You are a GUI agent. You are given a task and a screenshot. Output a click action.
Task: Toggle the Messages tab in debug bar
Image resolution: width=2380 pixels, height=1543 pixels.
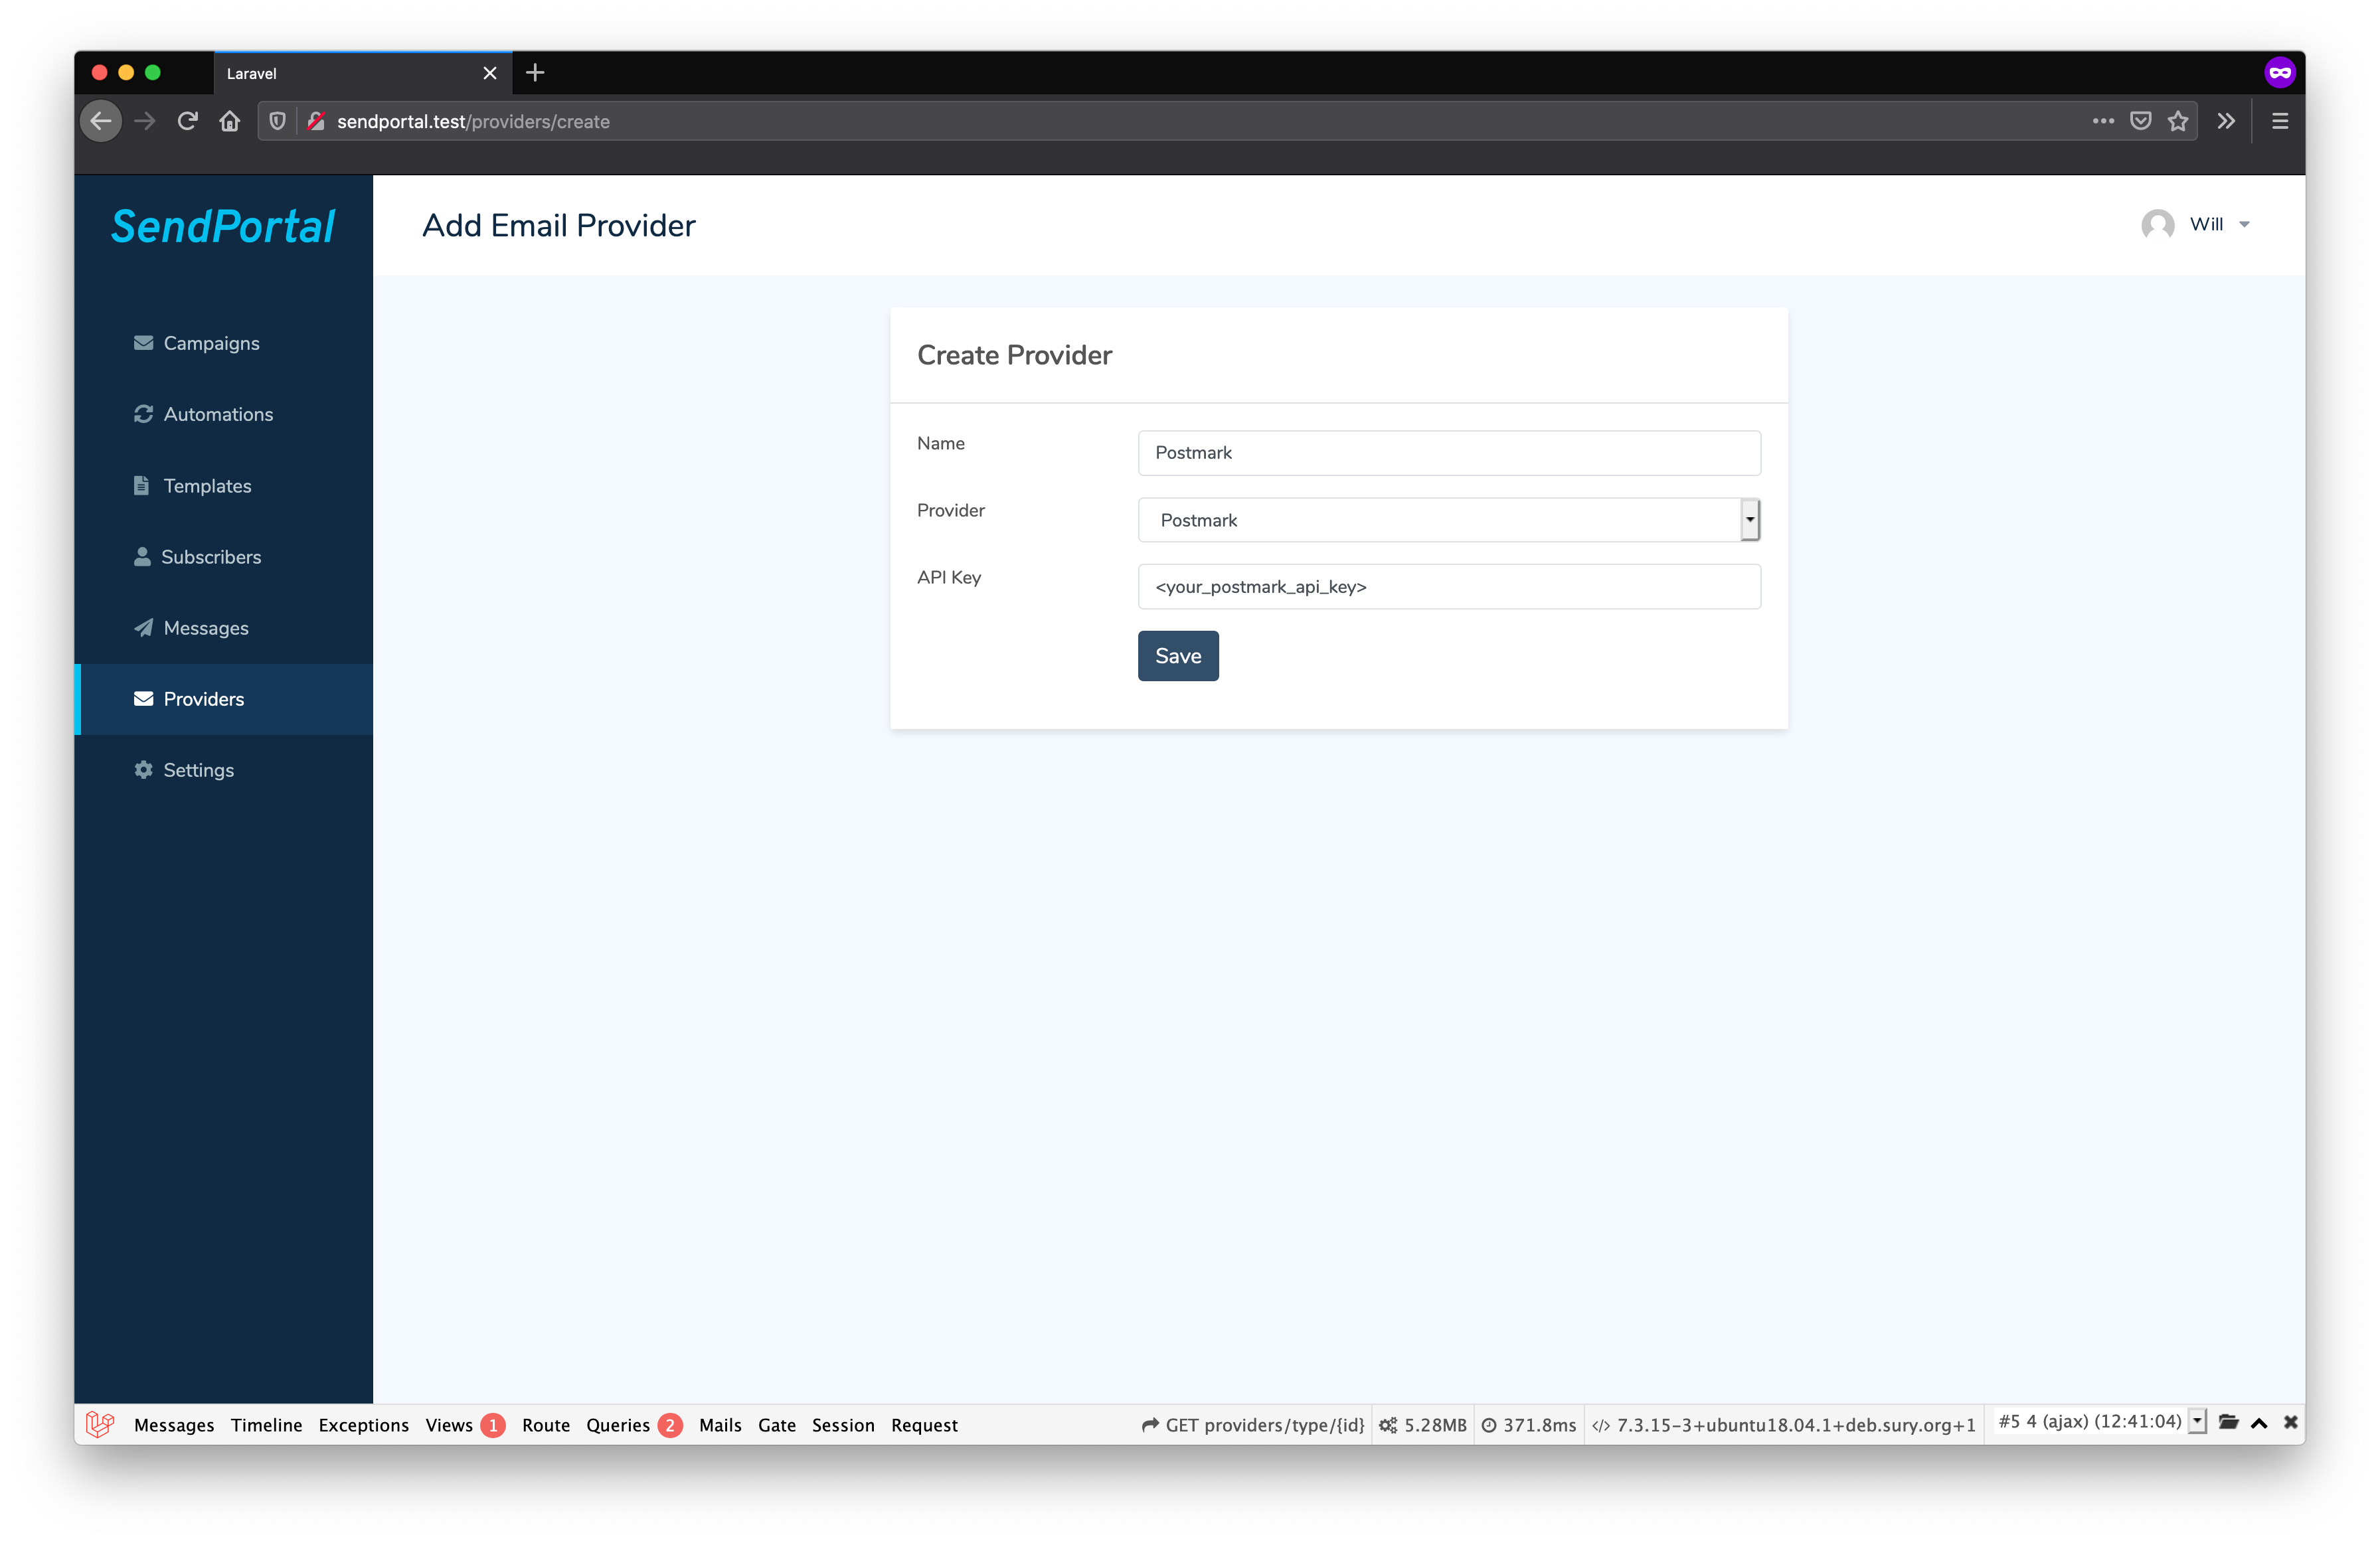point(173,1423)
